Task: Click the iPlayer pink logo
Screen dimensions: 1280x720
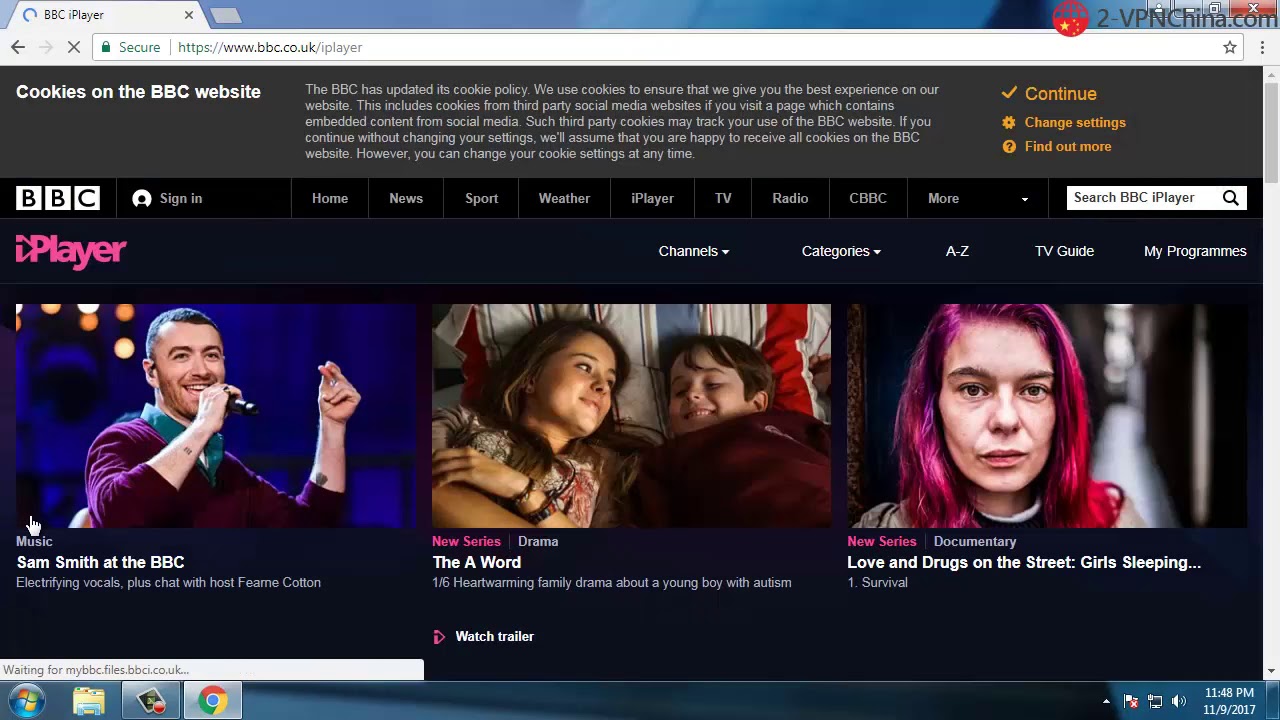Action: [71, 251]
